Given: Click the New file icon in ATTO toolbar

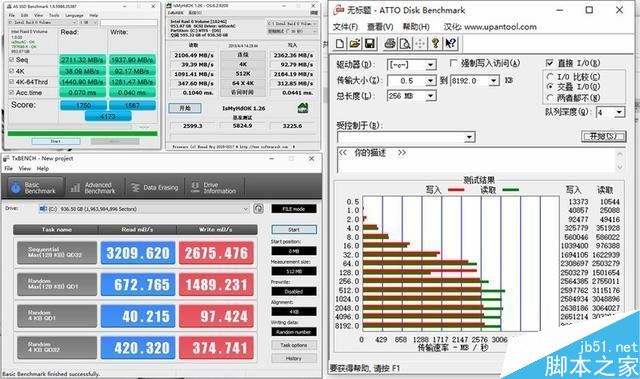Looking at the screenshot, I should pos(340,43).
